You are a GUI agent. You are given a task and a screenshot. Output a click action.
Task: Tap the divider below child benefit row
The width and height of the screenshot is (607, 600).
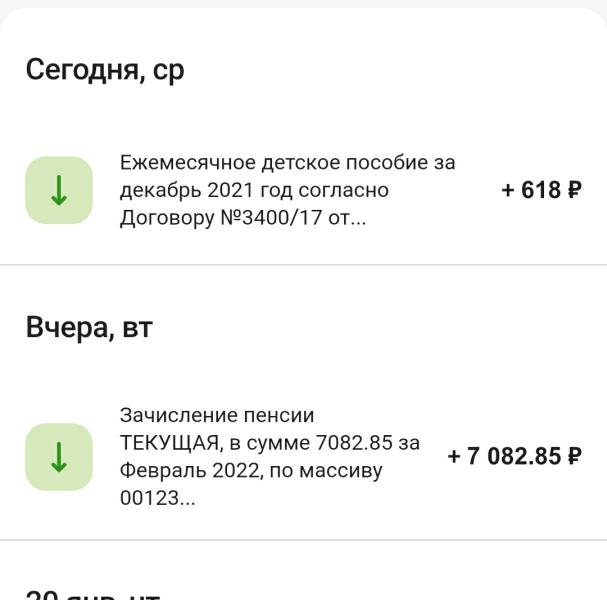(304, 265)
